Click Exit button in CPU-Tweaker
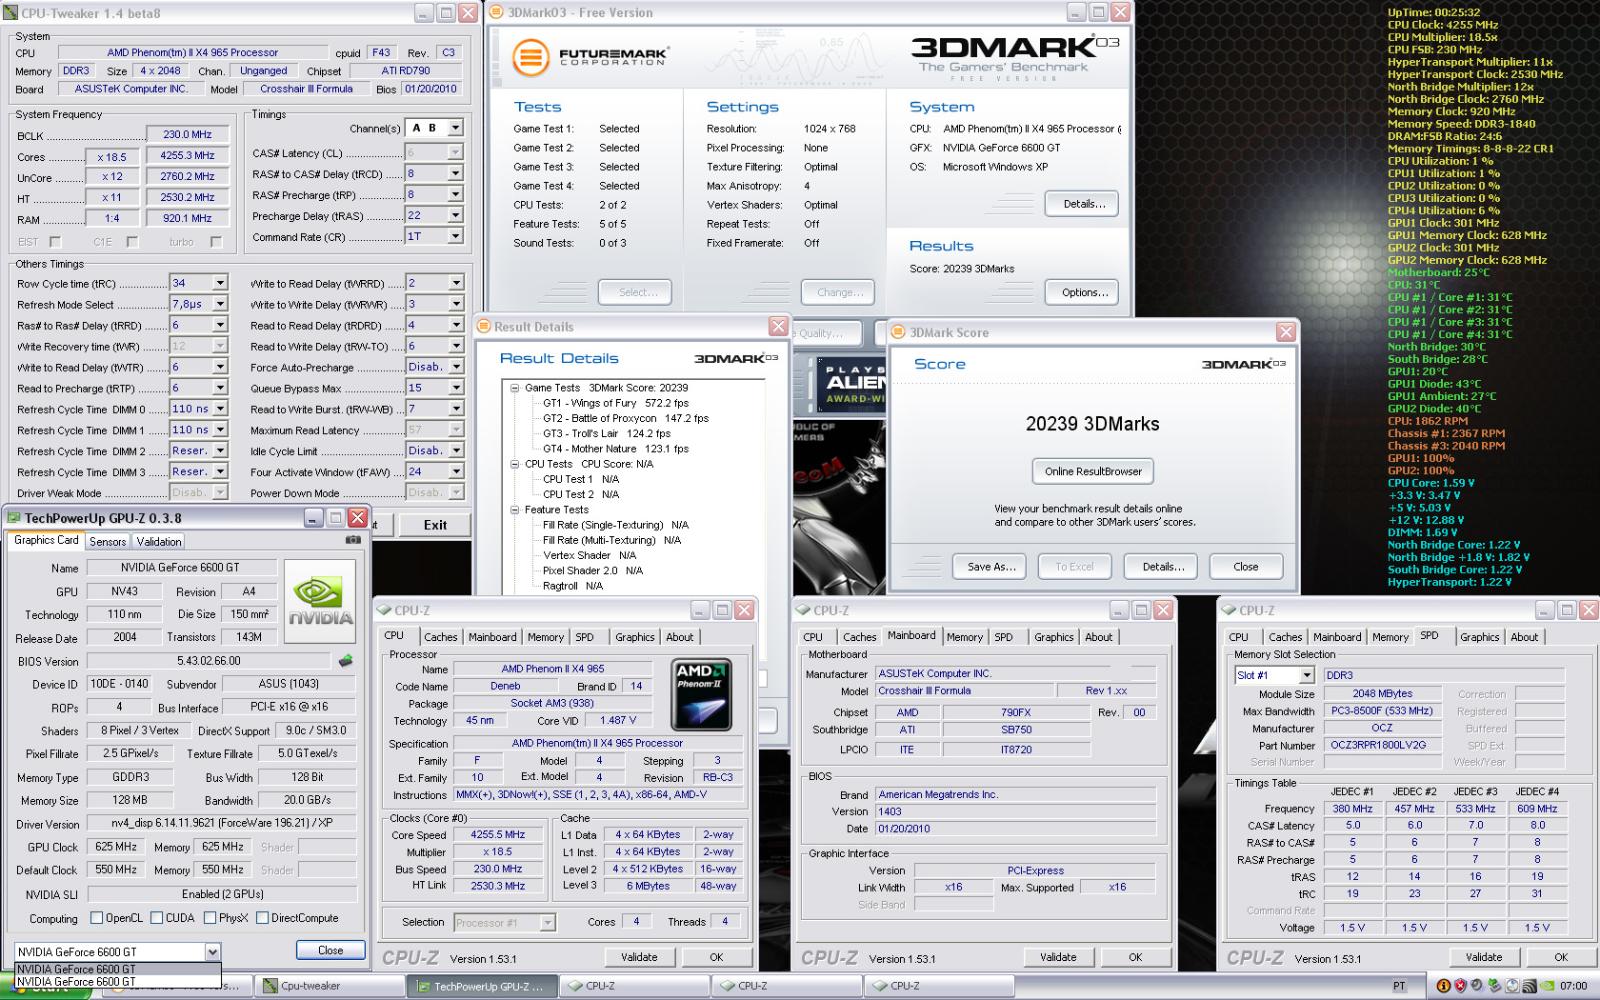 pos(435,524)
